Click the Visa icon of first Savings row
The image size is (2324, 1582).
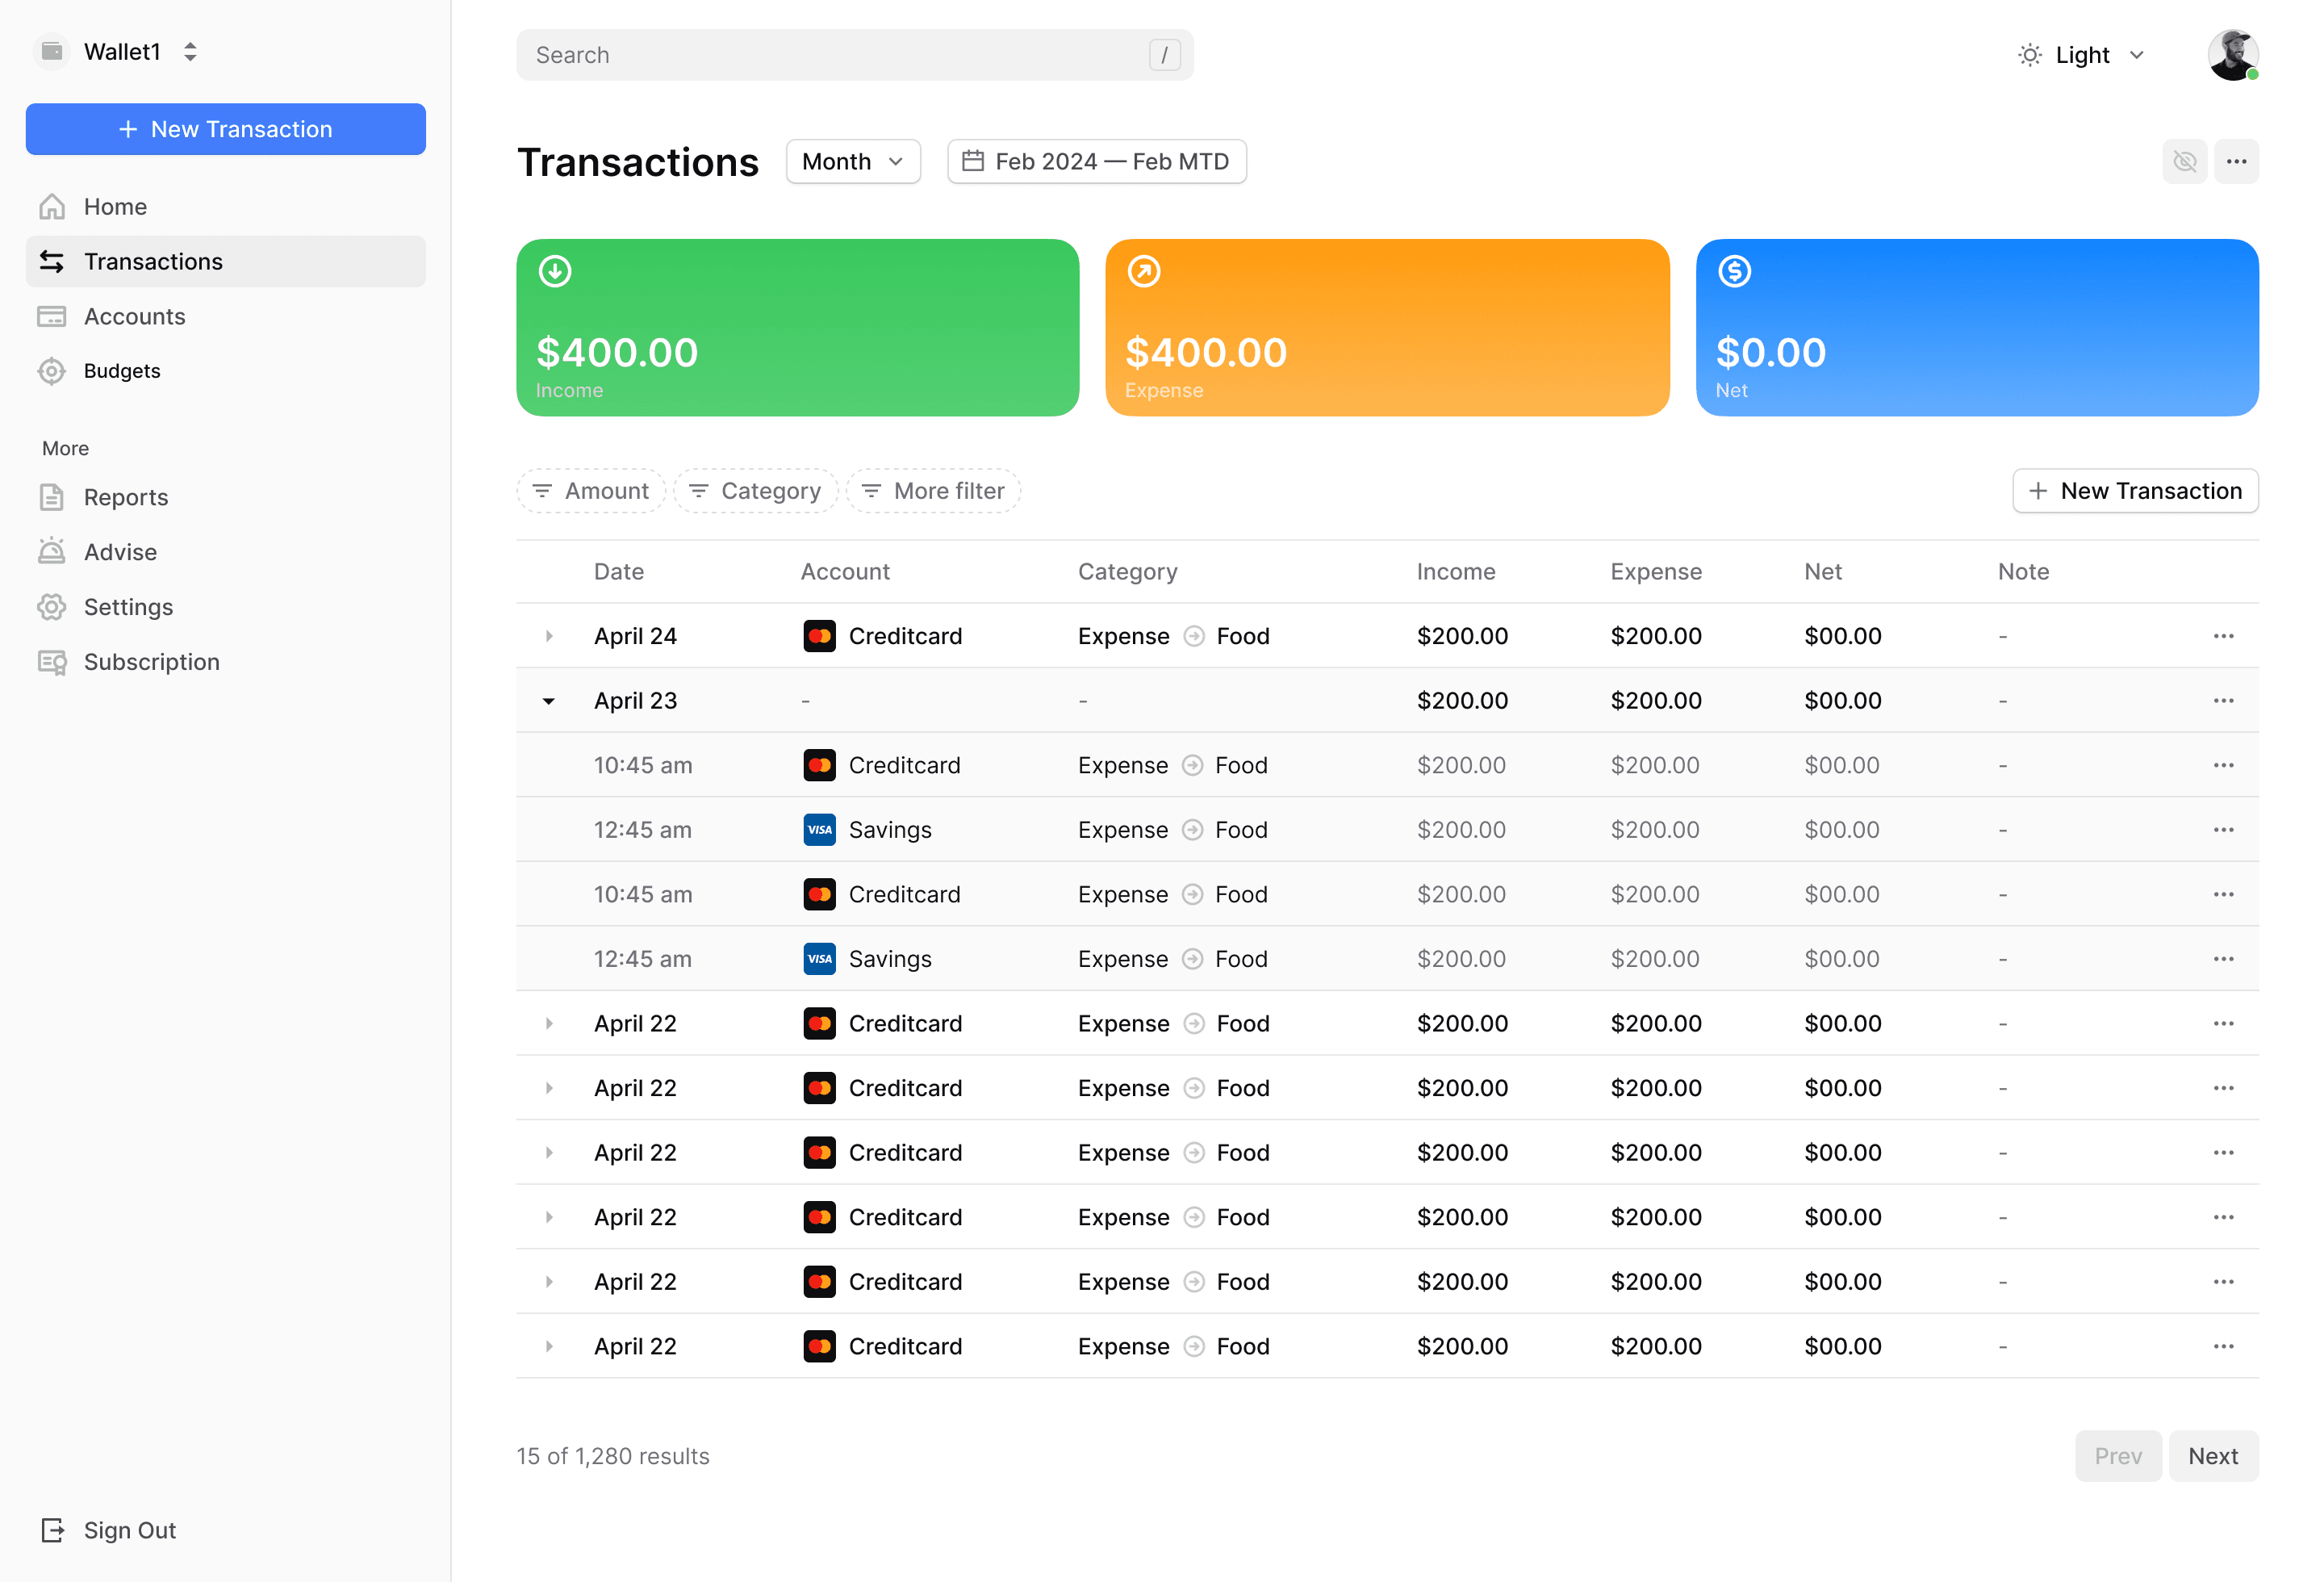tap(819, 830)
